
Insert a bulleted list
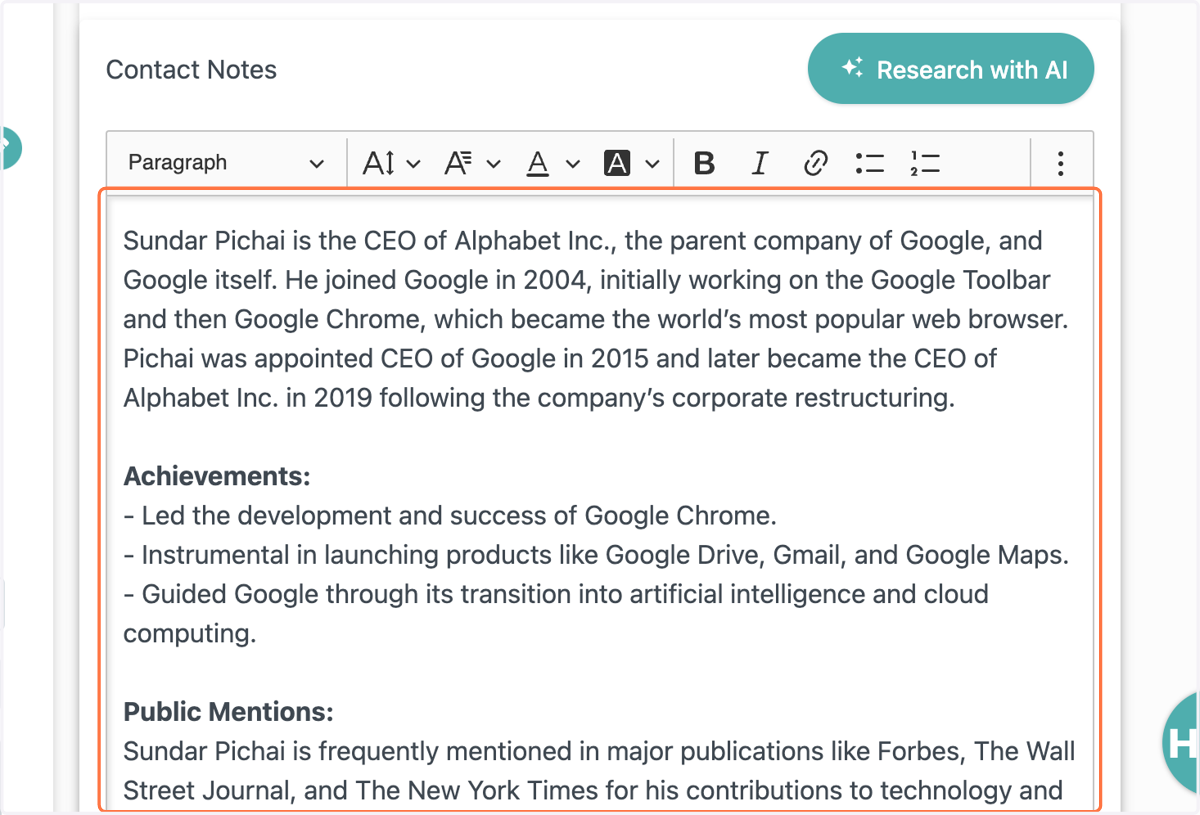870,162
